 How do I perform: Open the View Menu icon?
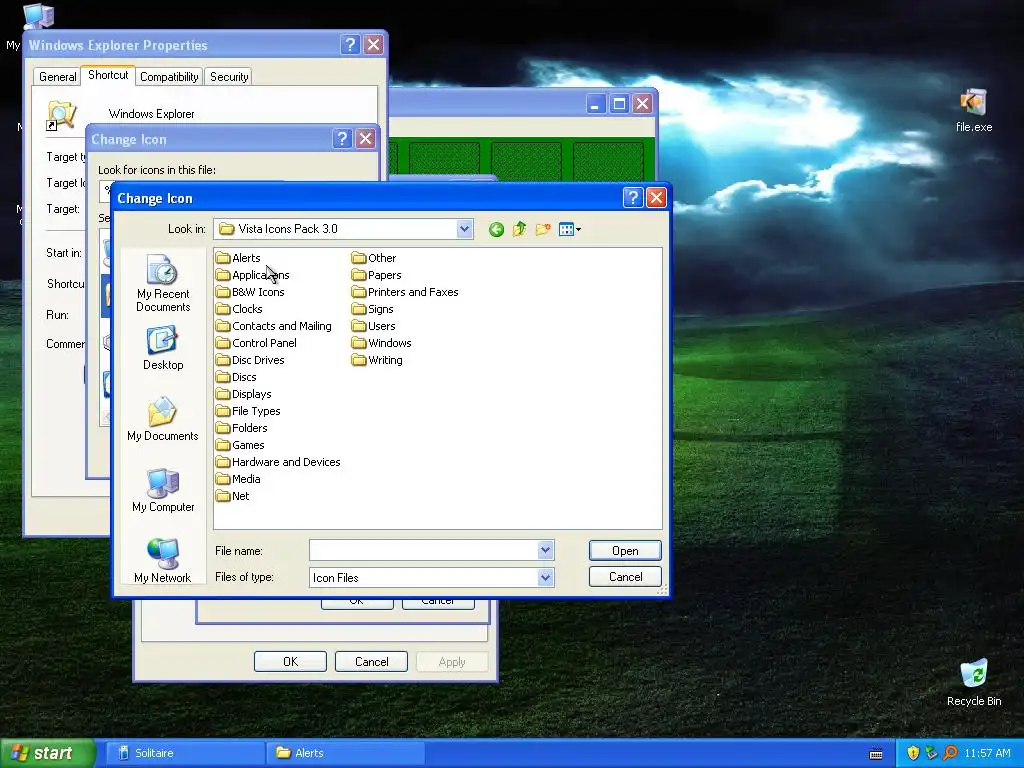pos(569,229)
